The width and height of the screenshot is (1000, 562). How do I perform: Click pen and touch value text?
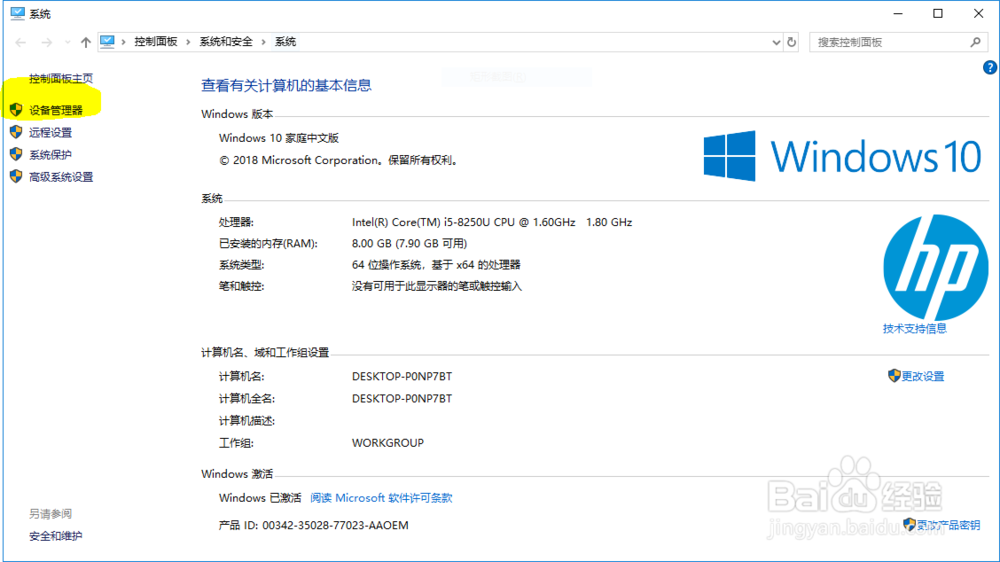pos(437,286)
